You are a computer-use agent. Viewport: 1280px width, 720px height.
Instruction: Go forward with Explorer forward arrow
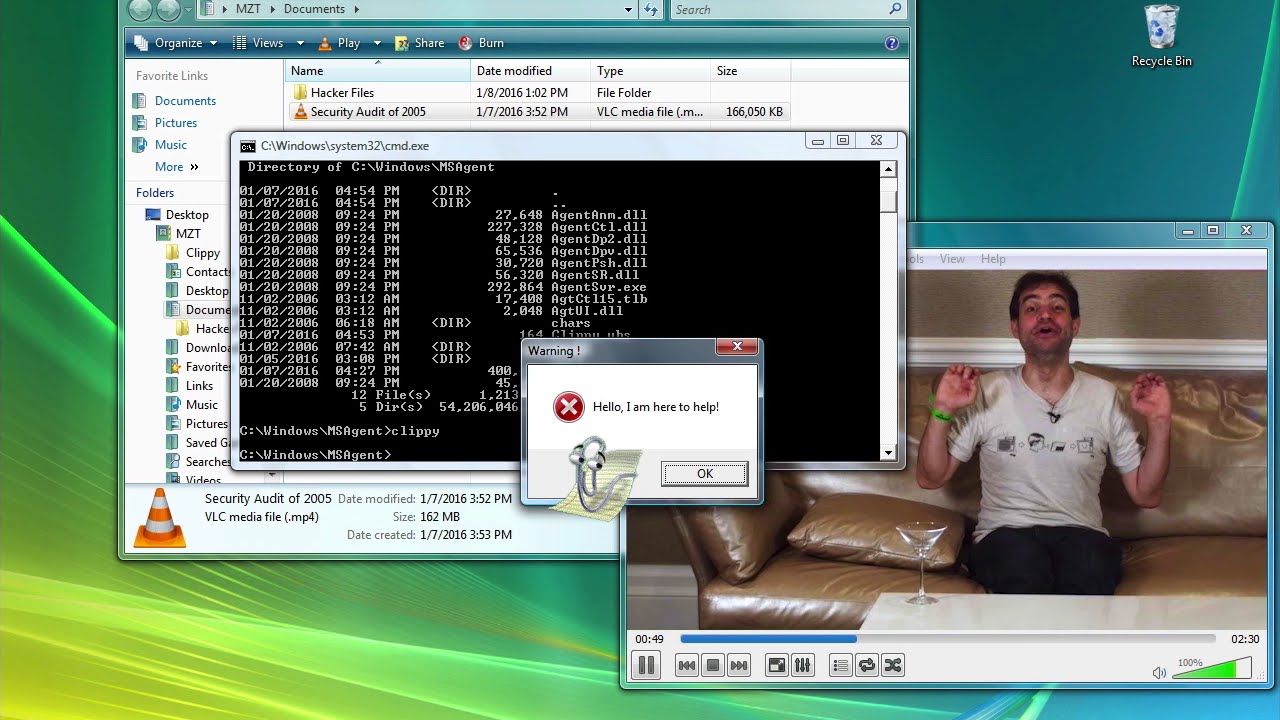(x=167, y=10)
